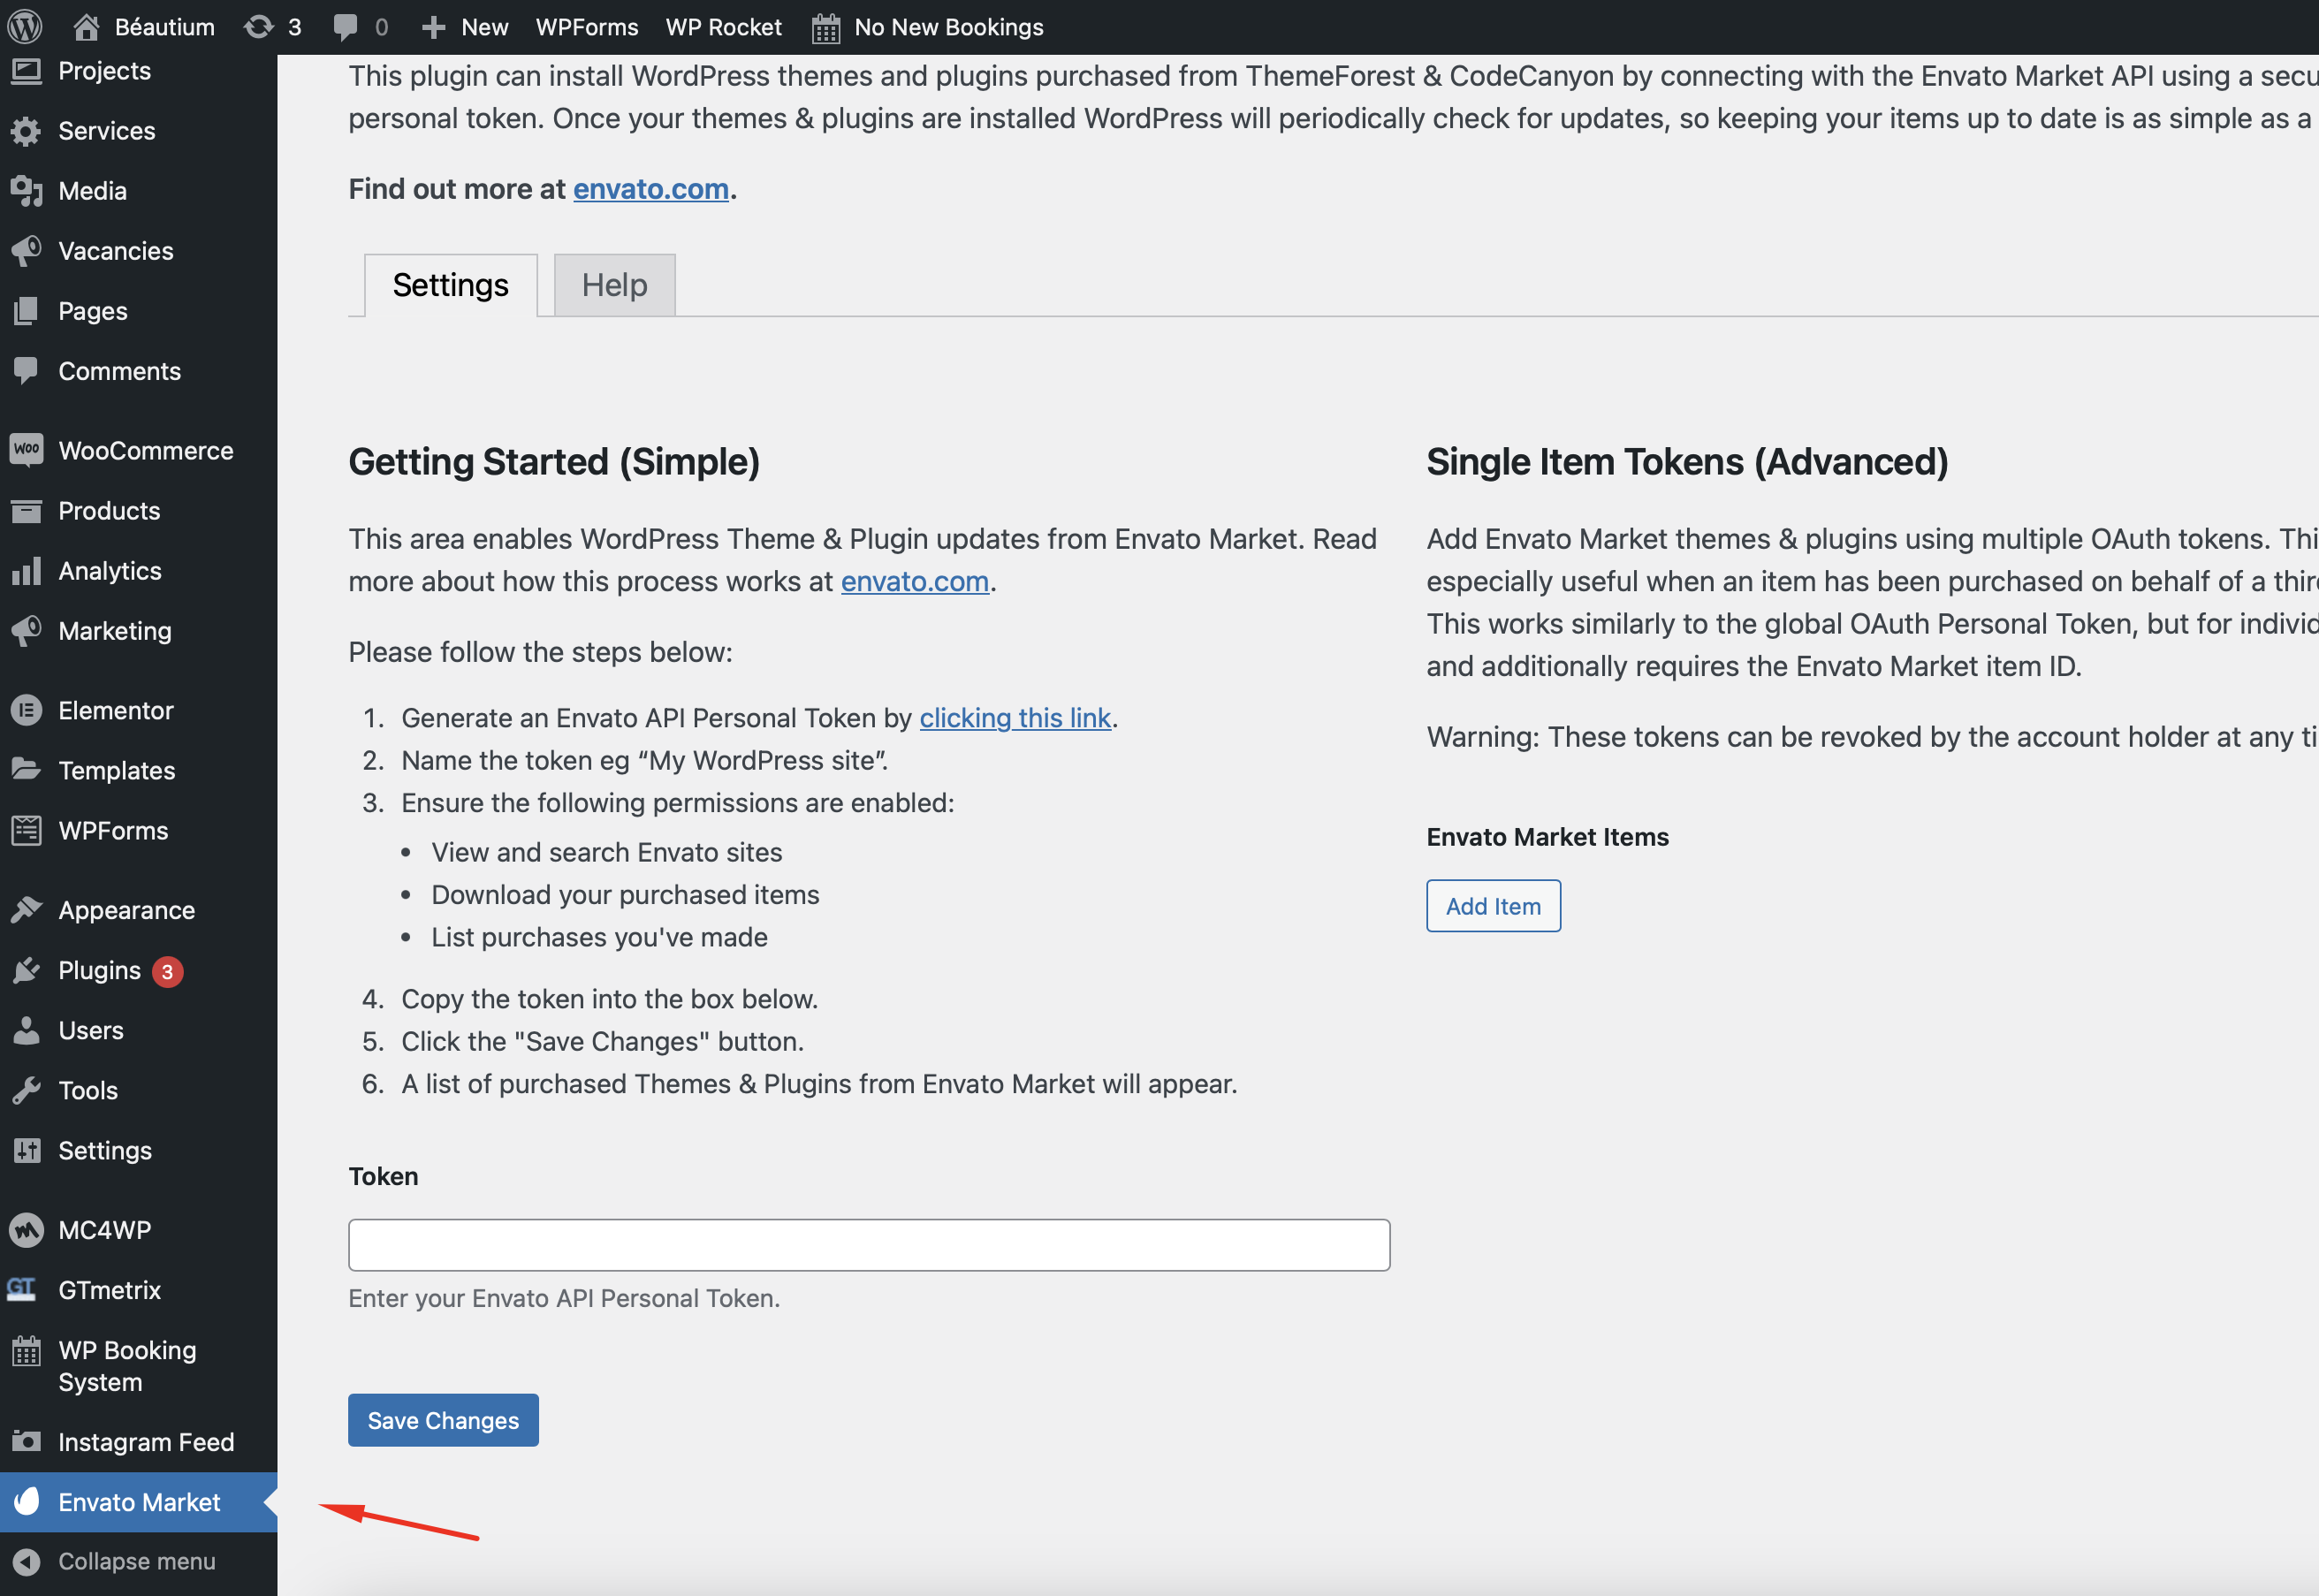Click the plus icon for New content

(433, 27)
